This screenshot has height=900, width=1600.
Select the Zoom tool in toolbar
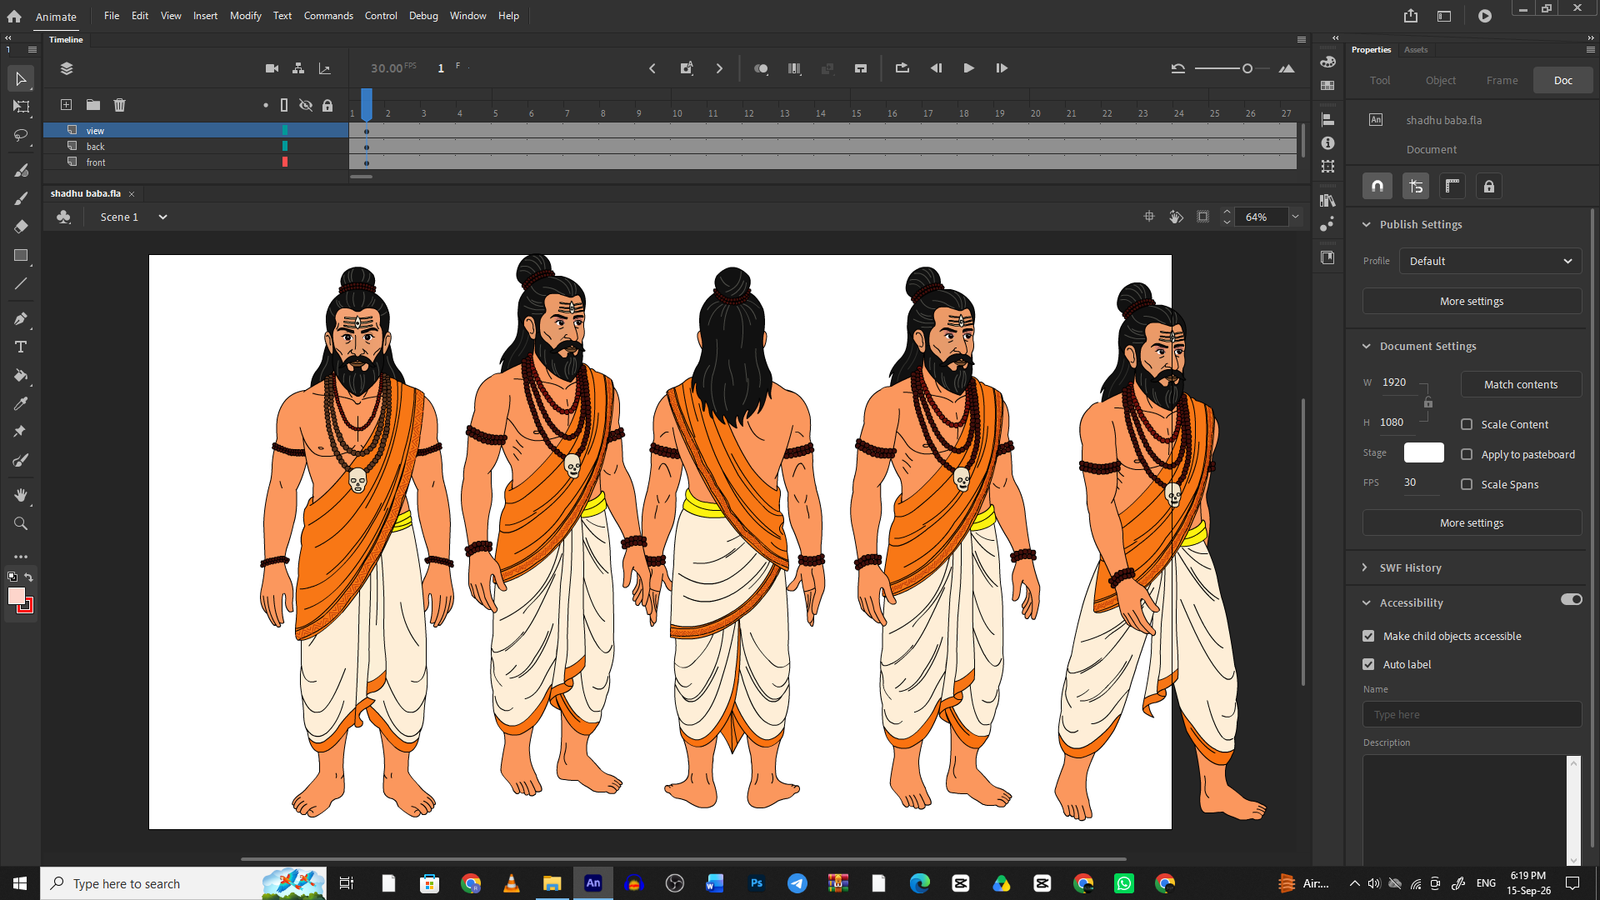21,523
